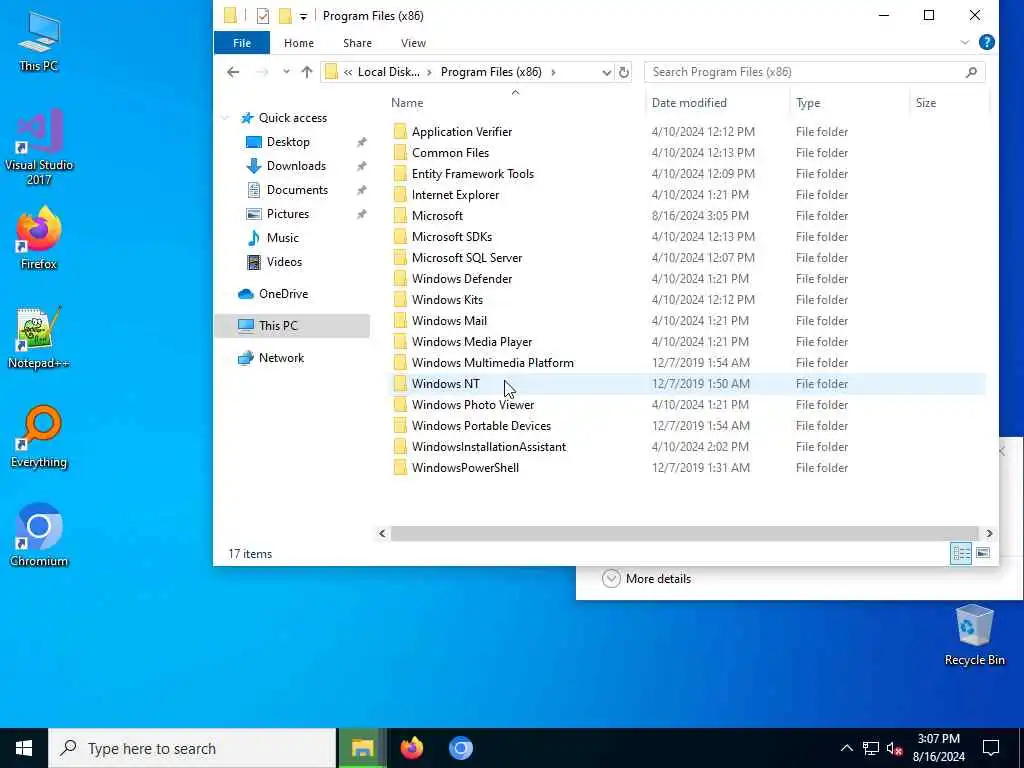Click the chevron after Local Disk breadcrumb

[x=430, y=72]
